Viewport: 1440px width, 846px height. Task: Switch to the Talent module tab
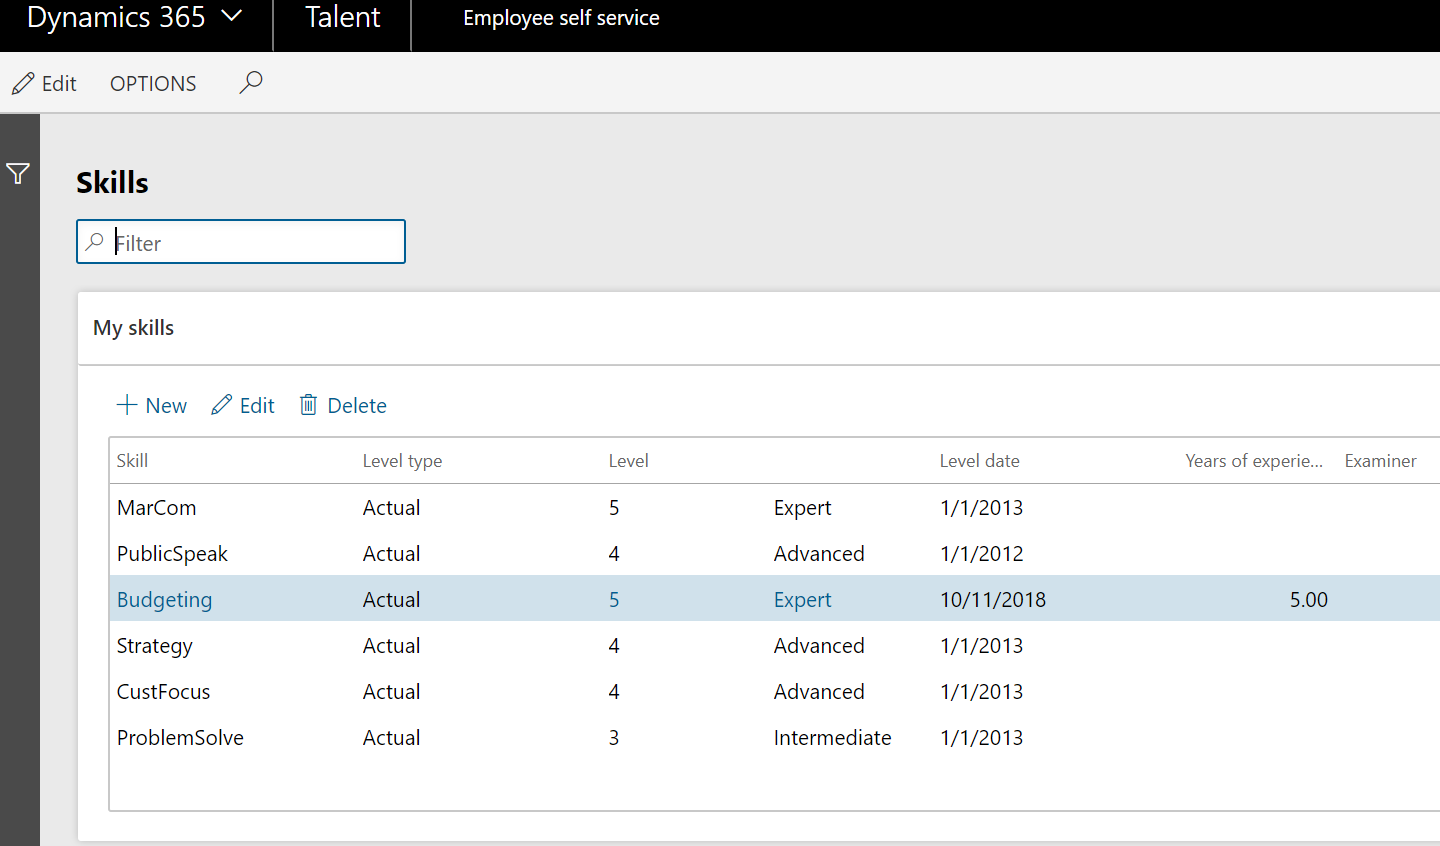(342, 17)
